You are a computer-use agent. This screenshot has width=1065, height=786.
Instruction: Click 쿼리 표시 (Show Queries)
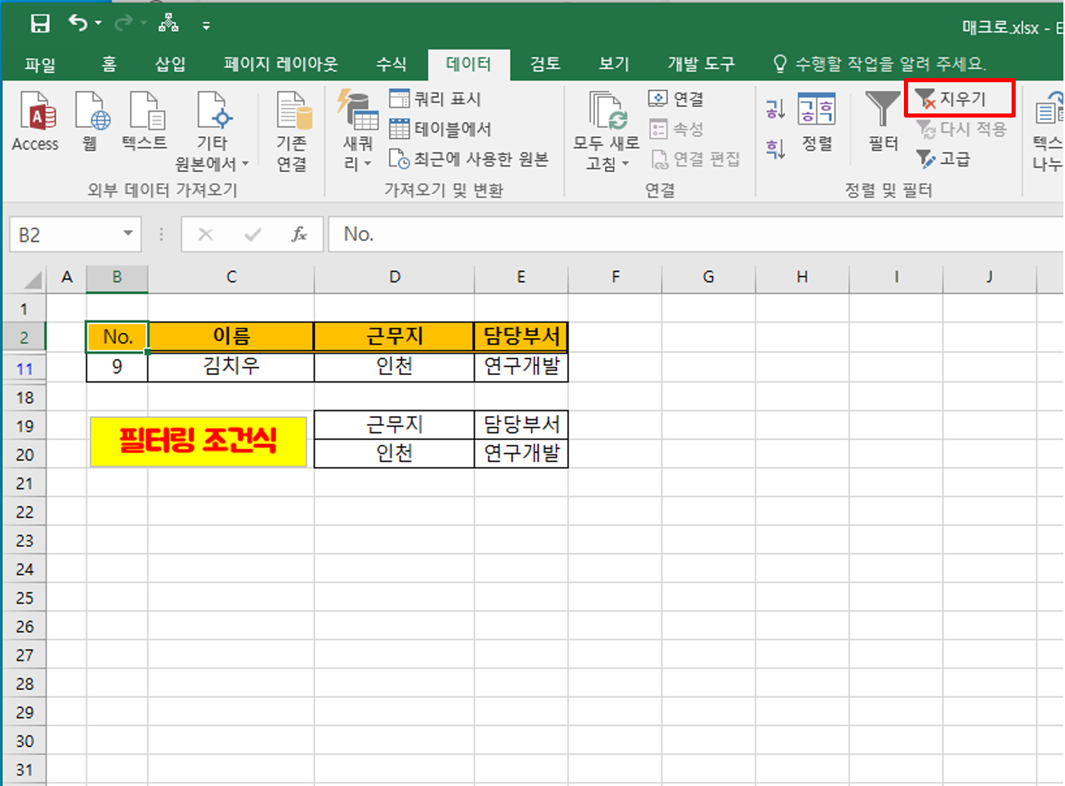coord(435,99)
